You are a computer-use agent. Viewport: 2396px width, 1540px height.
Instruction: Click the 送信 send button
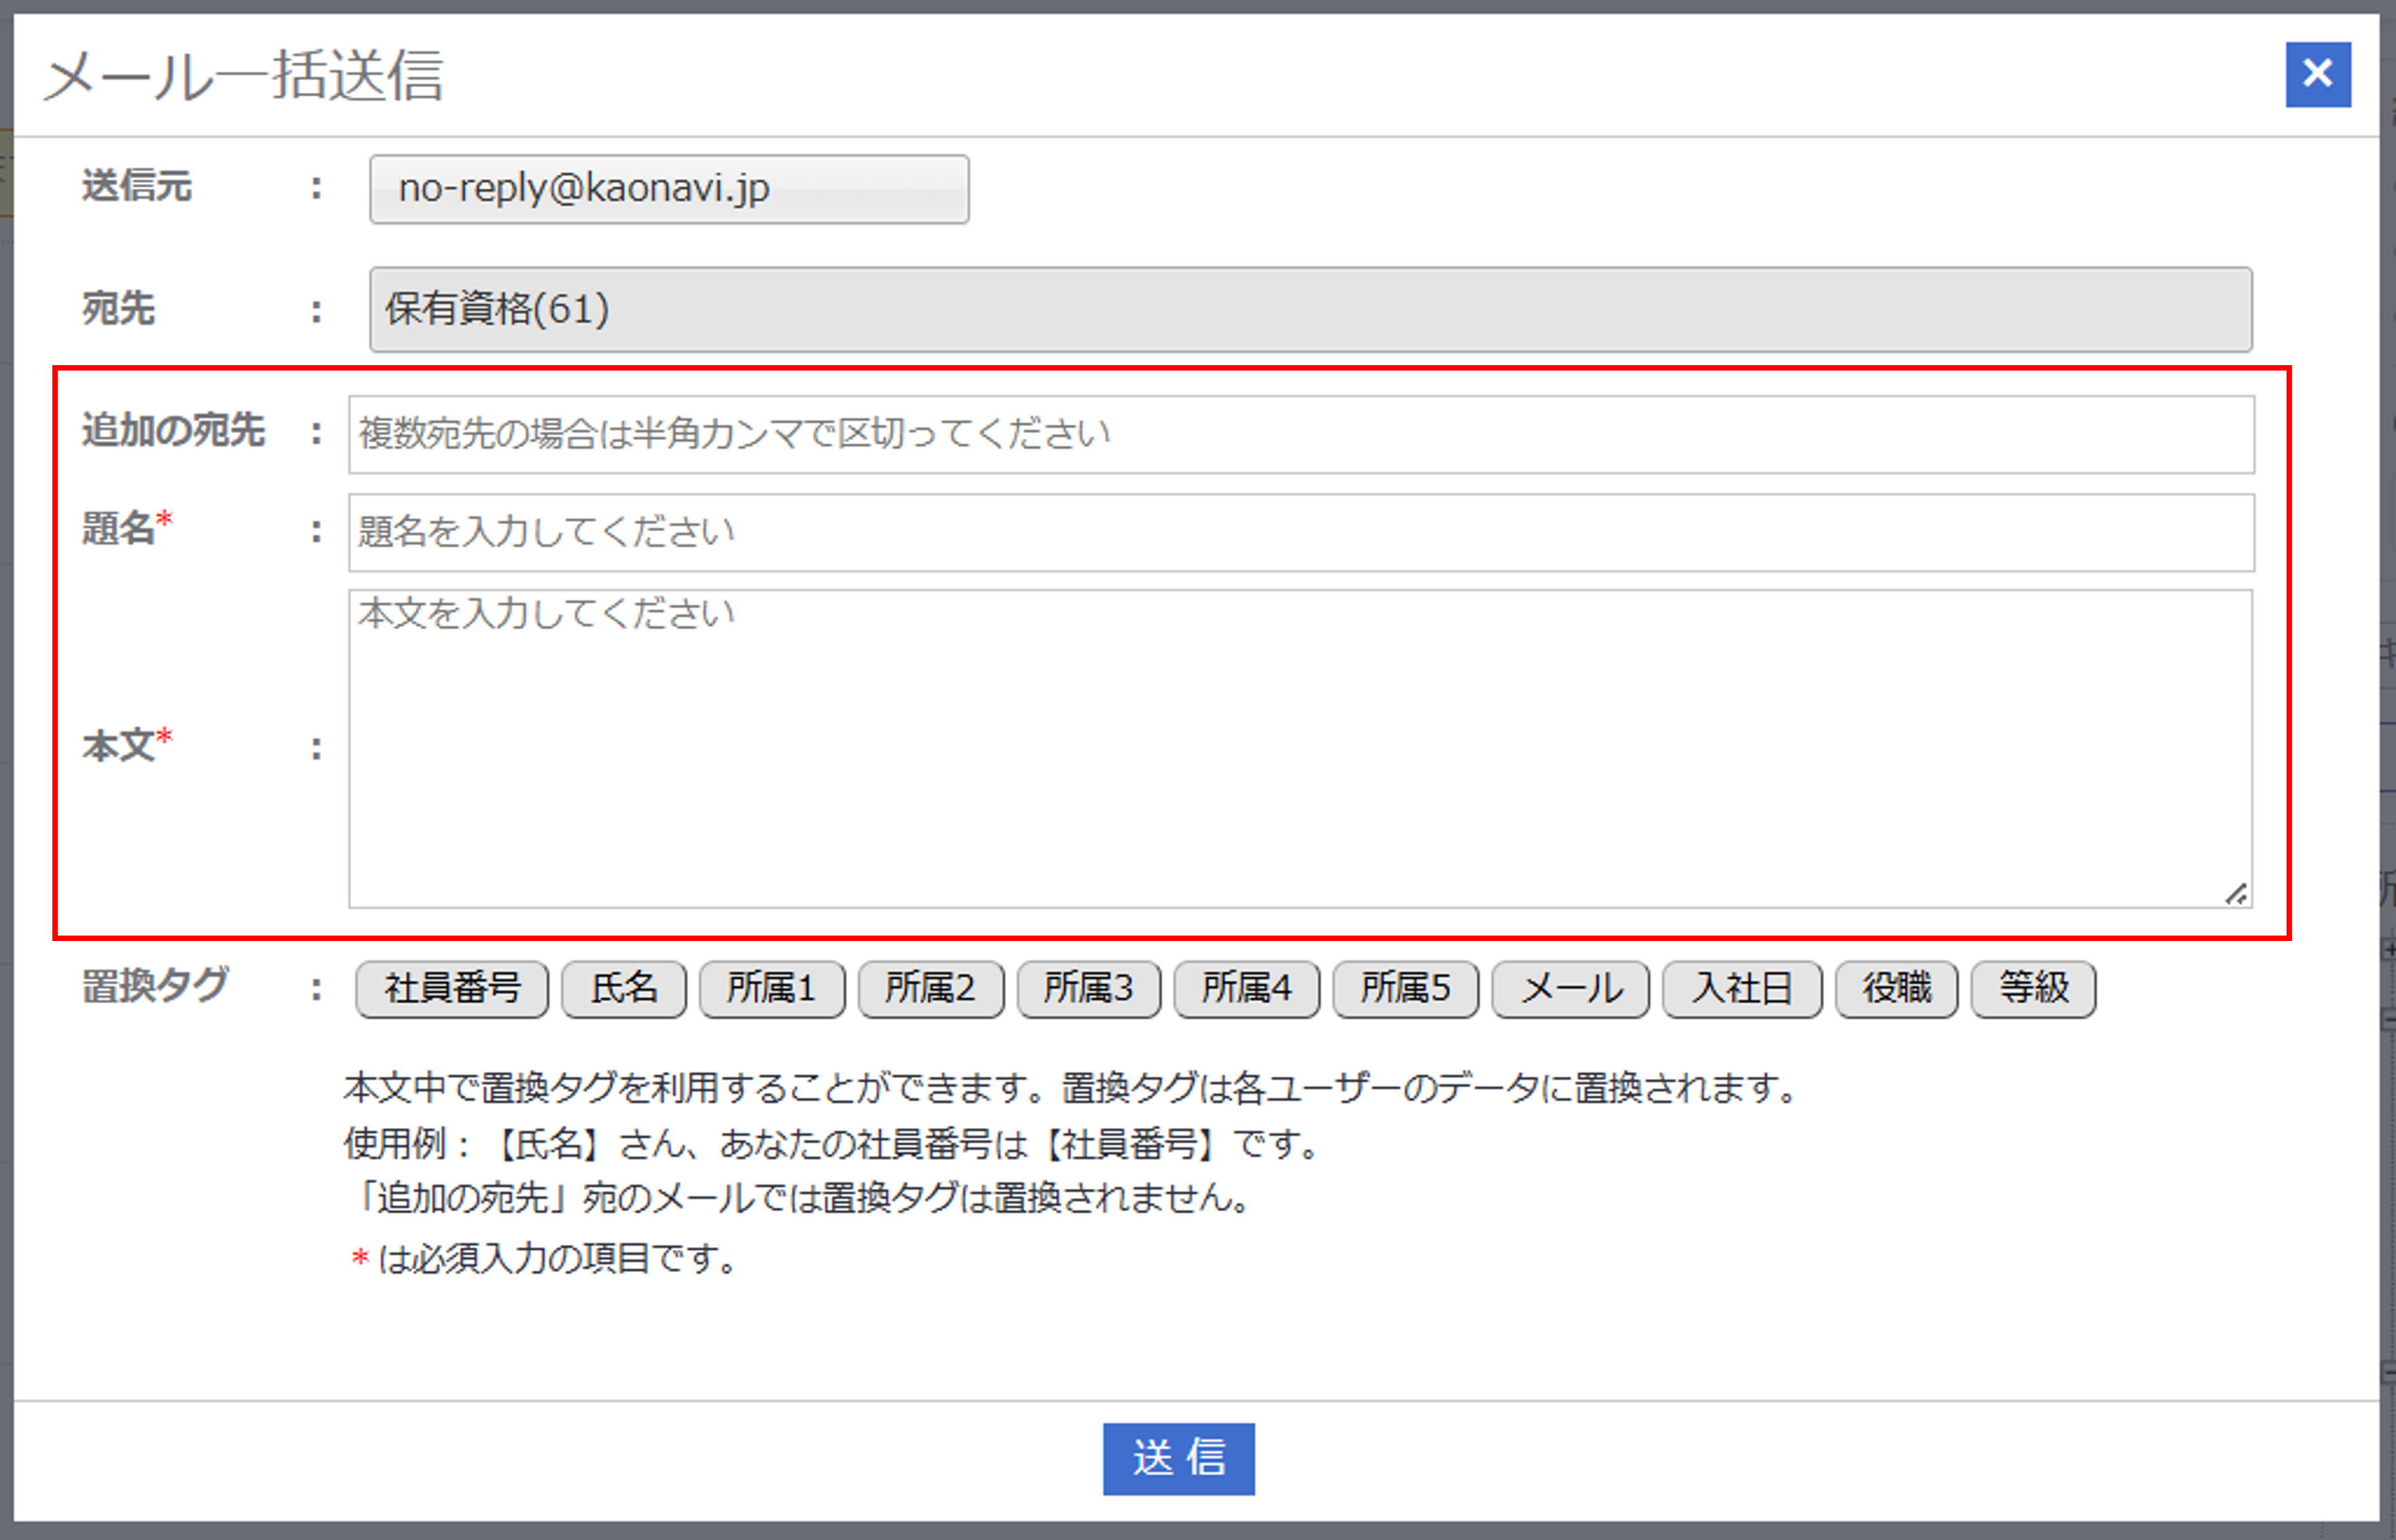tap(1178, 1458)
